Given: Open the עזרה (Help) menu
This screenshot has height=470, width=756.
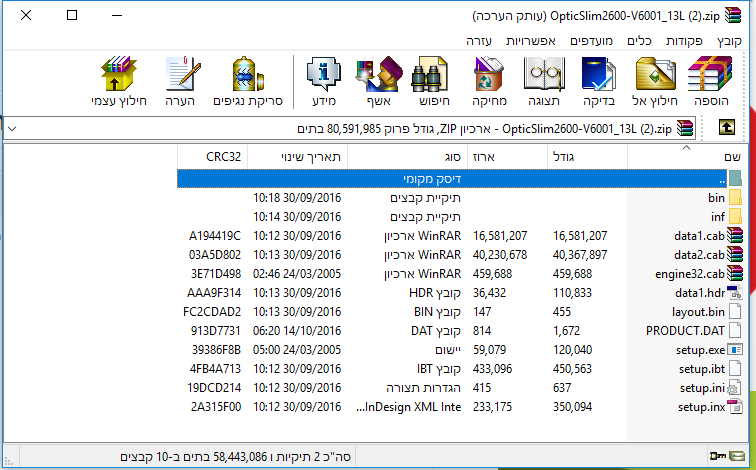Looking at the screenshot, I should [x=479, y=41].
